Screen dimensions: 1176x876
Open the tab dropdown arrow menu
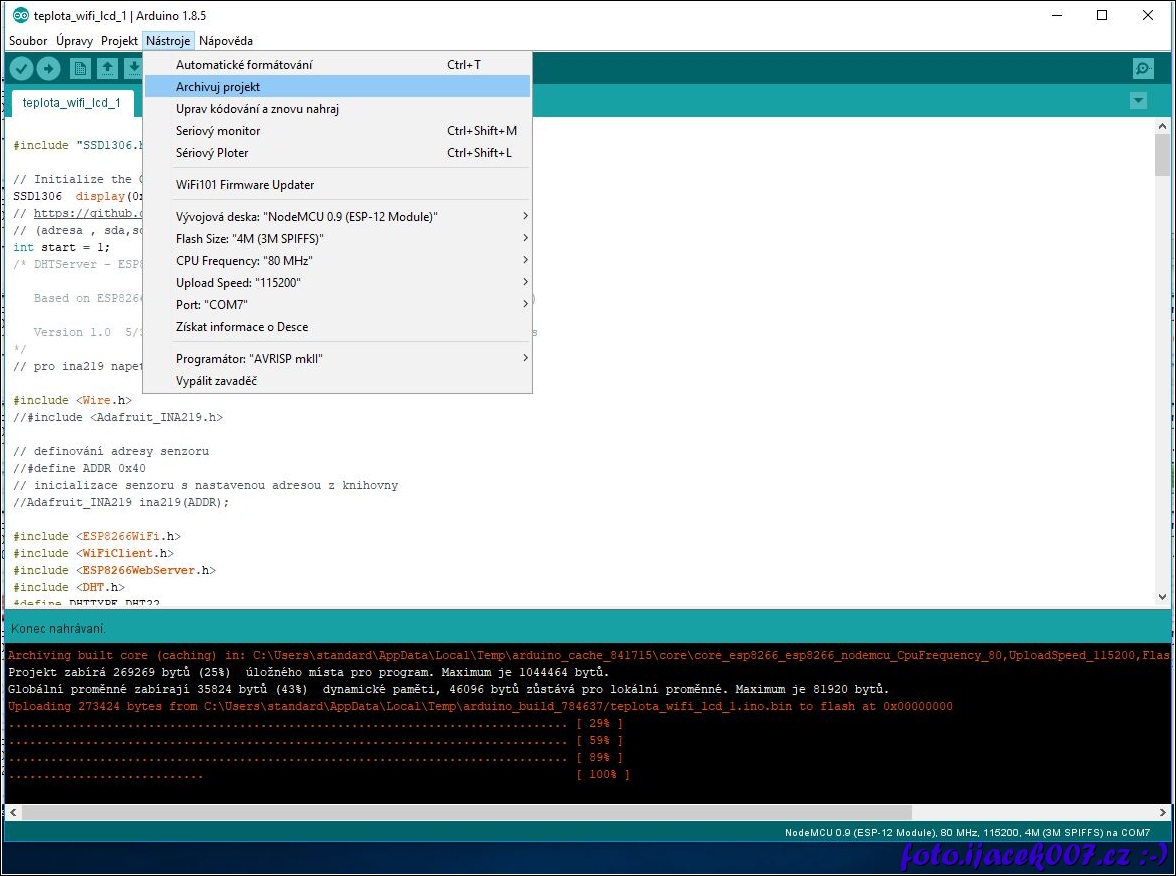(1137, 101)
